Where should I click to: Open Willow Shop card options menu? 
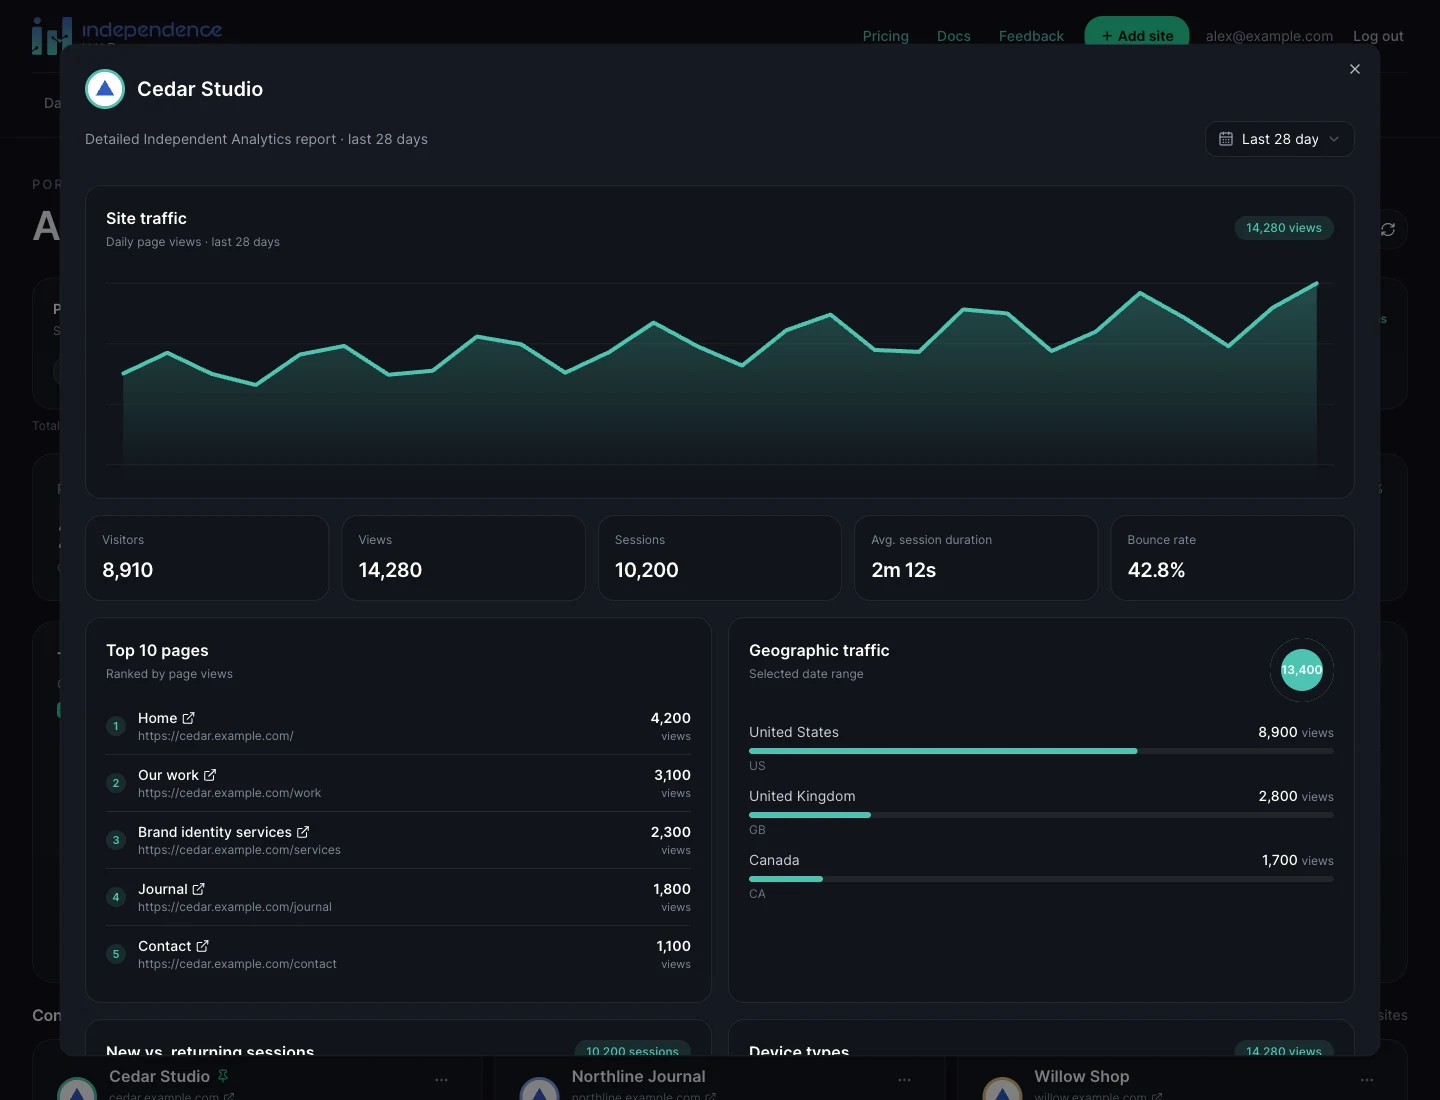1367,1079
